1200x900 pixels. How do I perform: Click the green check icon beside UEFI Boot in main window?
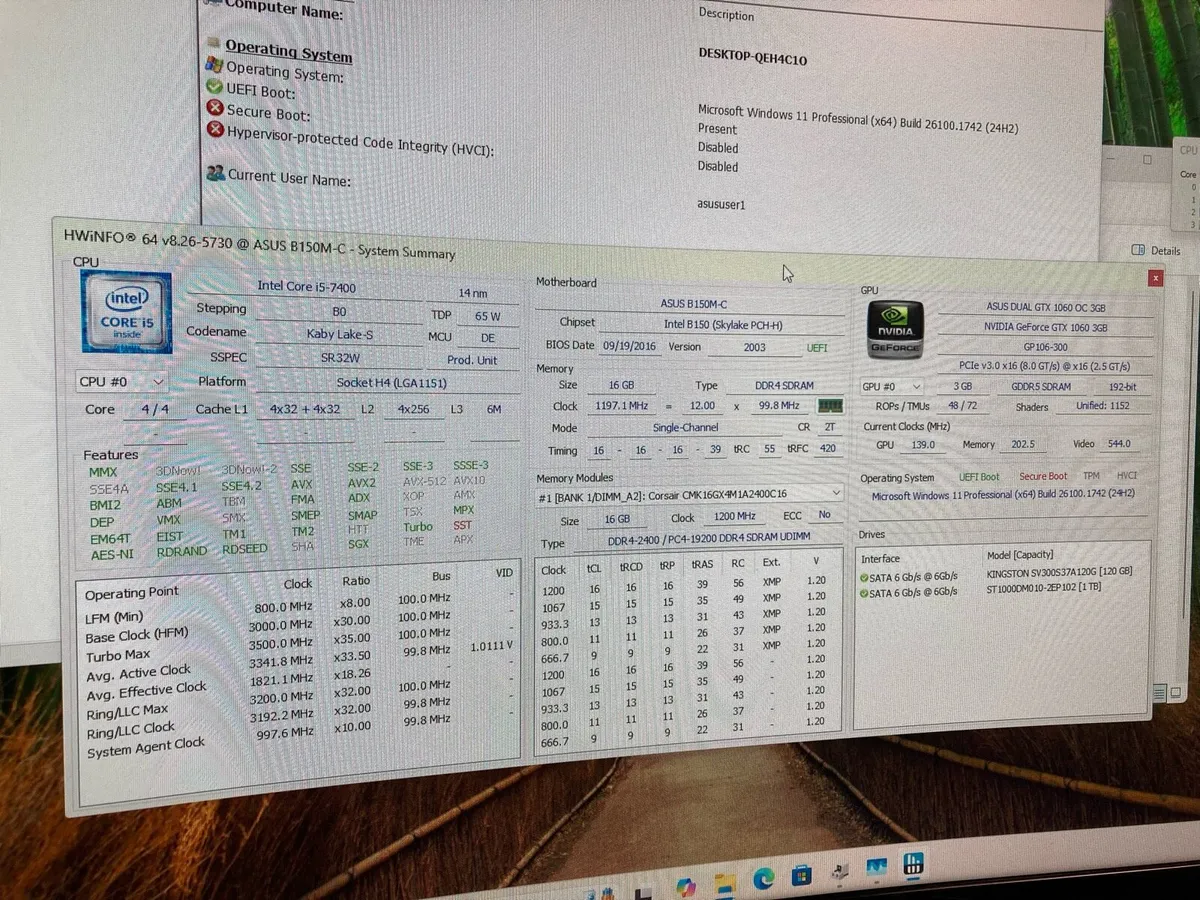[215, 87]
